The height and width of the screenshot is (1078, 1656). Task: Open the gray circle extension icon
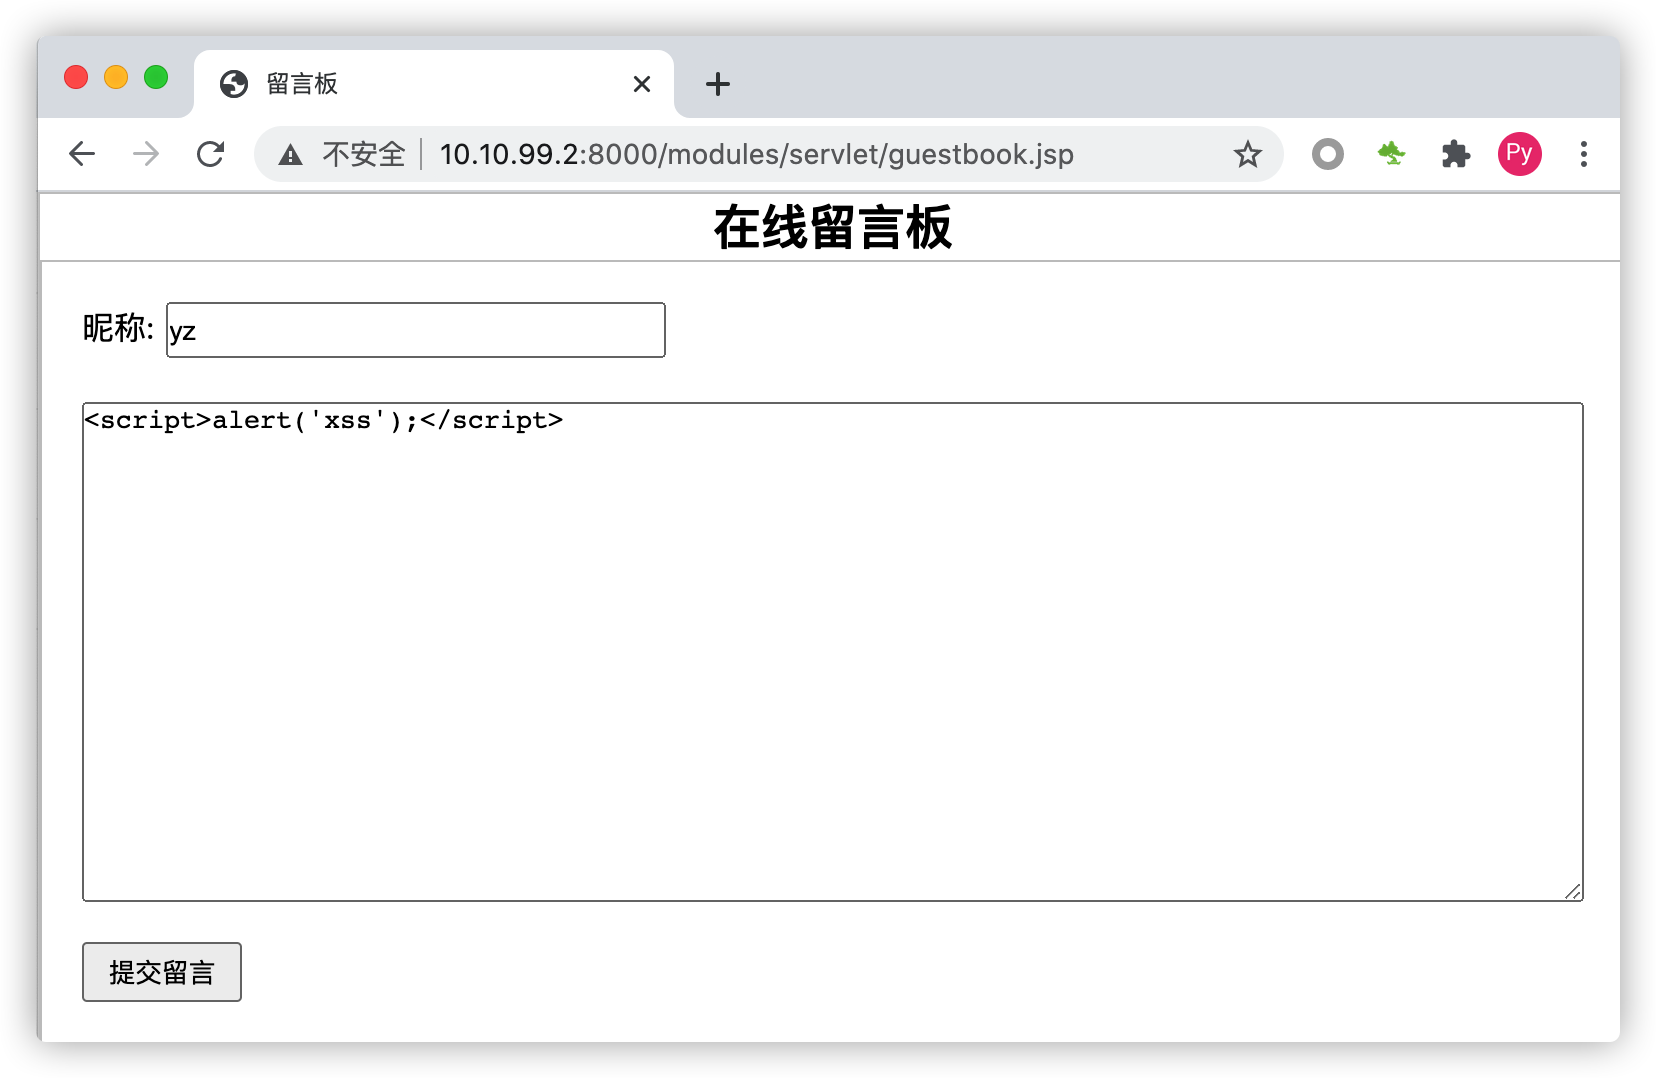tap(1328, 154)
